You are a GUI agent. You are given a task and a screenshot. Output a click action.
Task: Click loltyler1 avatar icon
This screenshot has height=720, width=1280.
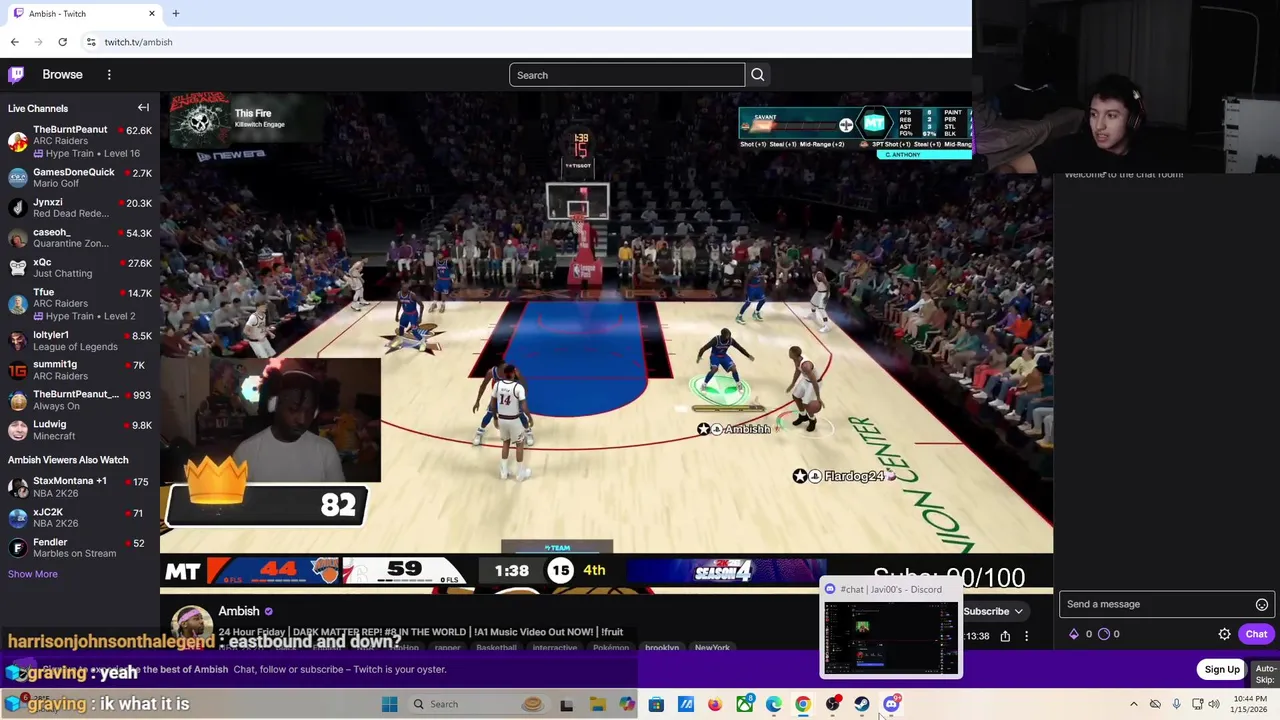(17, 341)
